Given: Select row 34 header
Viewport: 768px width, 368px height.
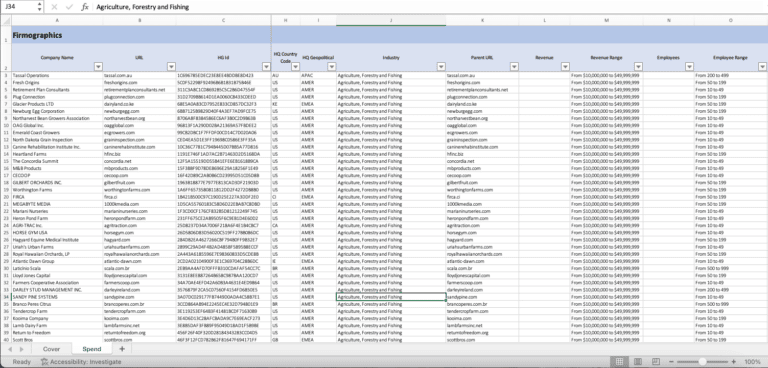Looking at the screenshot, I should pyautogui.click(x=6, y=297).
